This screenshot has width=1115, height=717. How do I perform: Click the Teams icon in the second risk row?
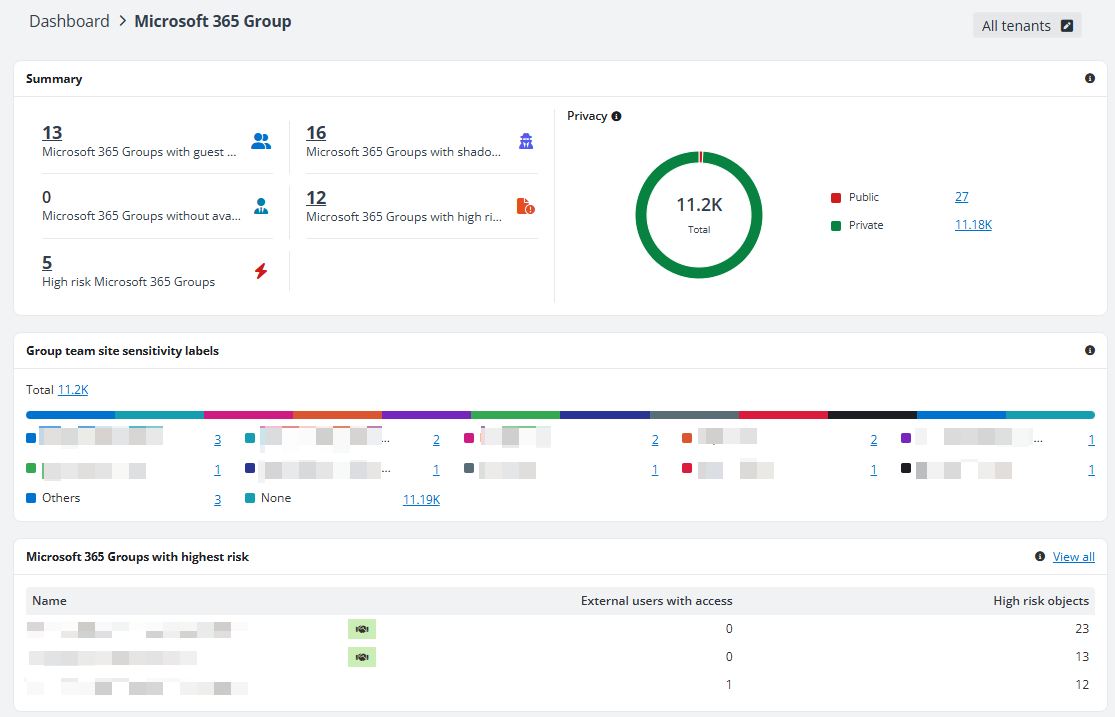pos(362,657)
